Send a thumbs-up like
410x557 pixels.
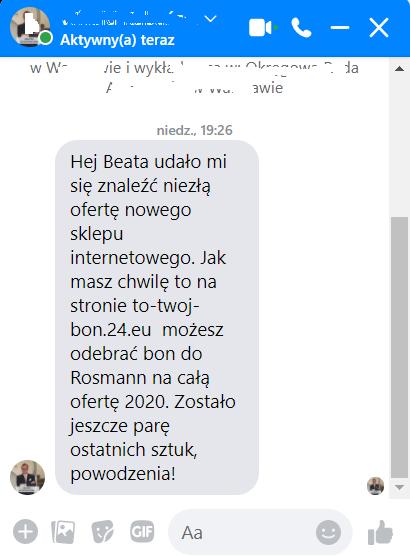381,532
